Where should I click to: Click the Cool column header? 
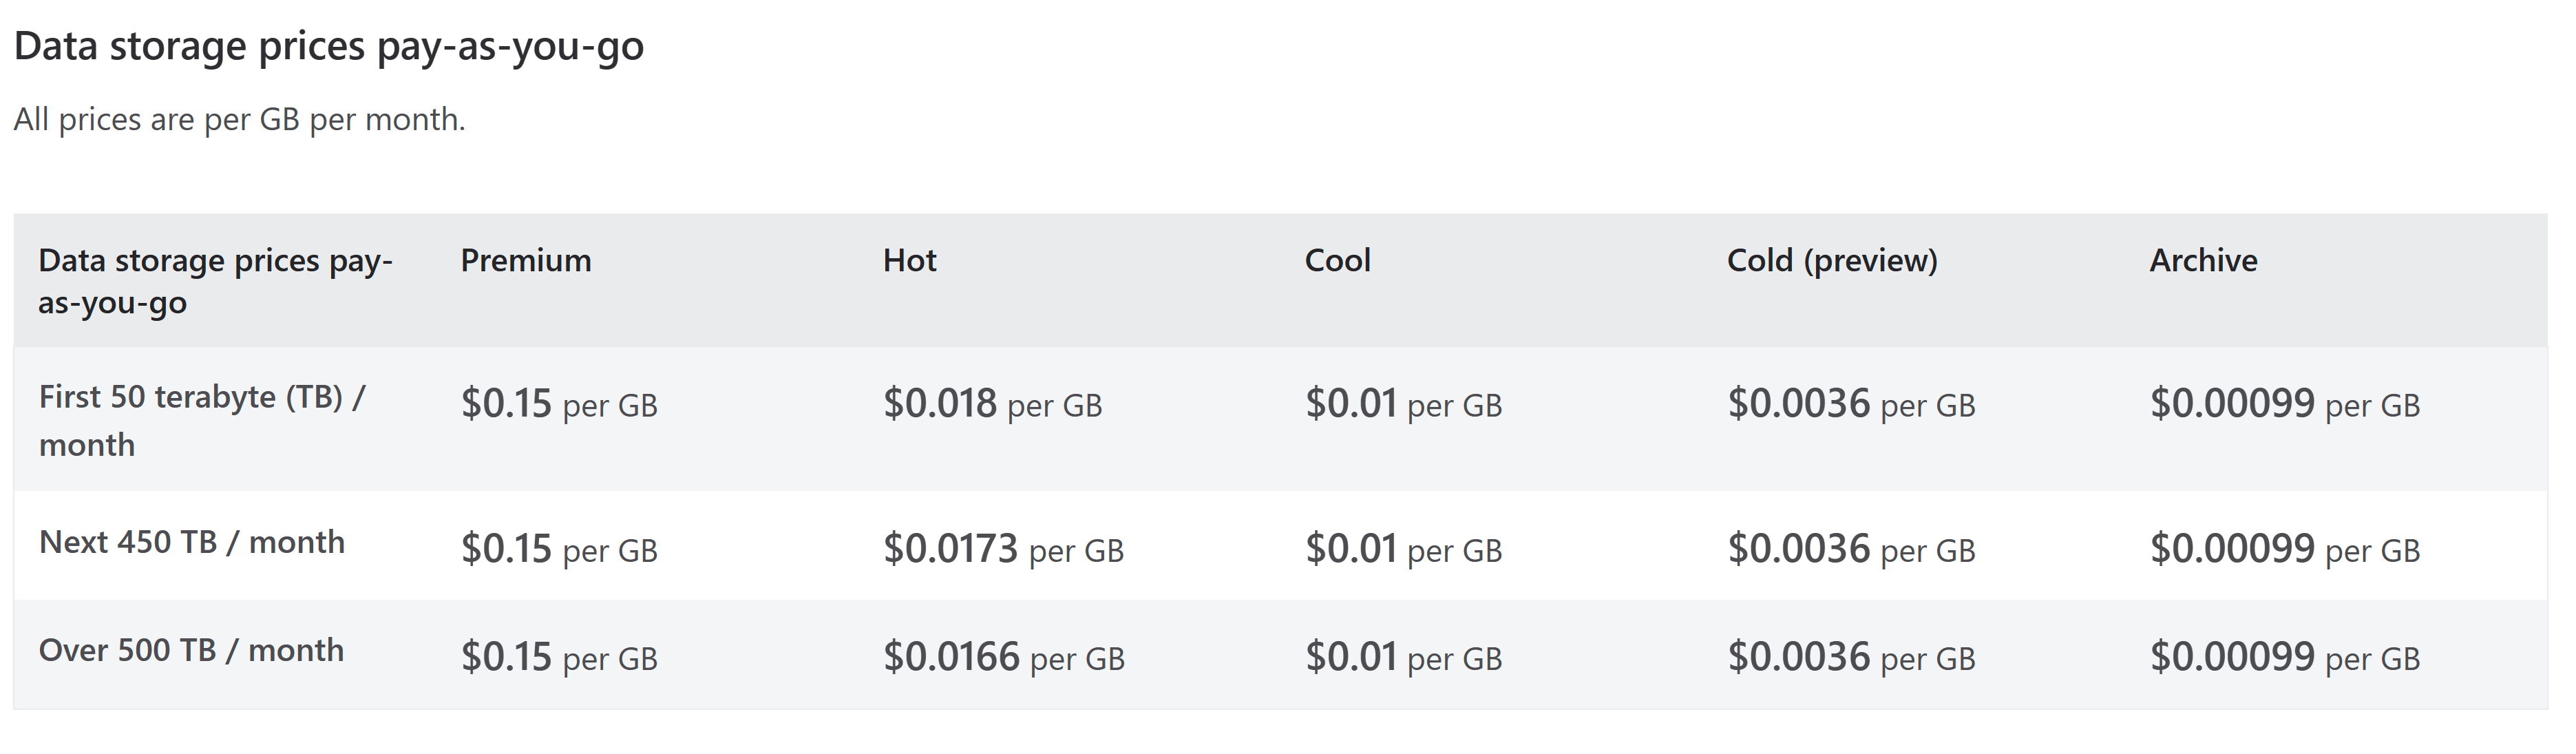click(x=1337, y=260)
